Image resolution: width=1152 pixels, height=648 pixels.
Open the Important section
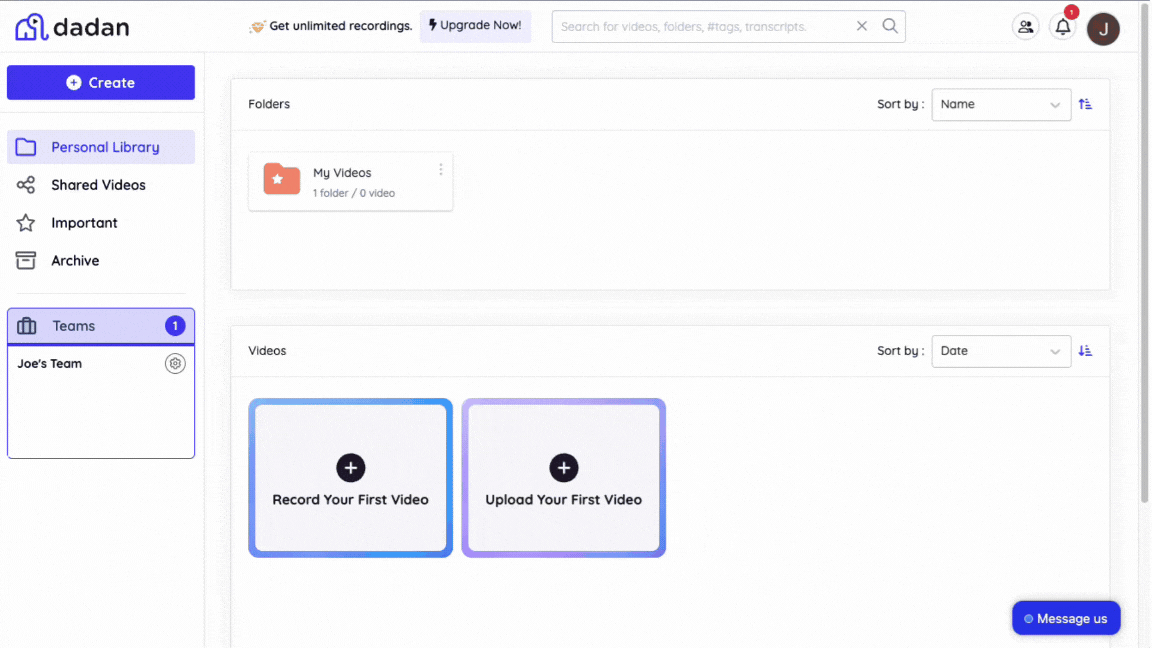(84, 223)
